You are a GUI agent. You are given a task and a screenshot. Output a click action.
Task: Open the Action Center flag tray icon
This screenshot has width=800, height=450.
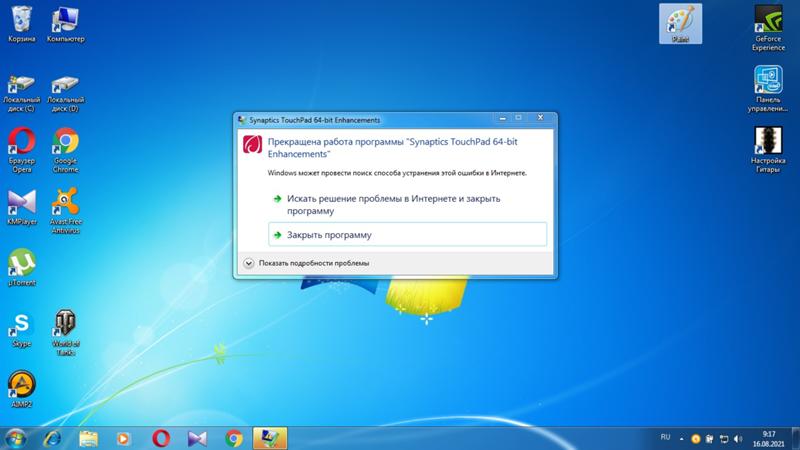(x=709, y=439)
